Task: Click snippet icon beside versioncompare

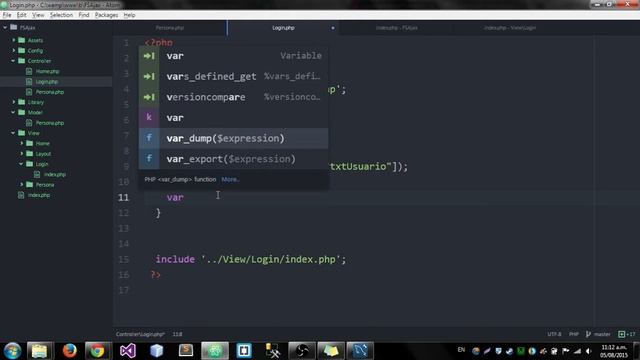Action: 149,97
